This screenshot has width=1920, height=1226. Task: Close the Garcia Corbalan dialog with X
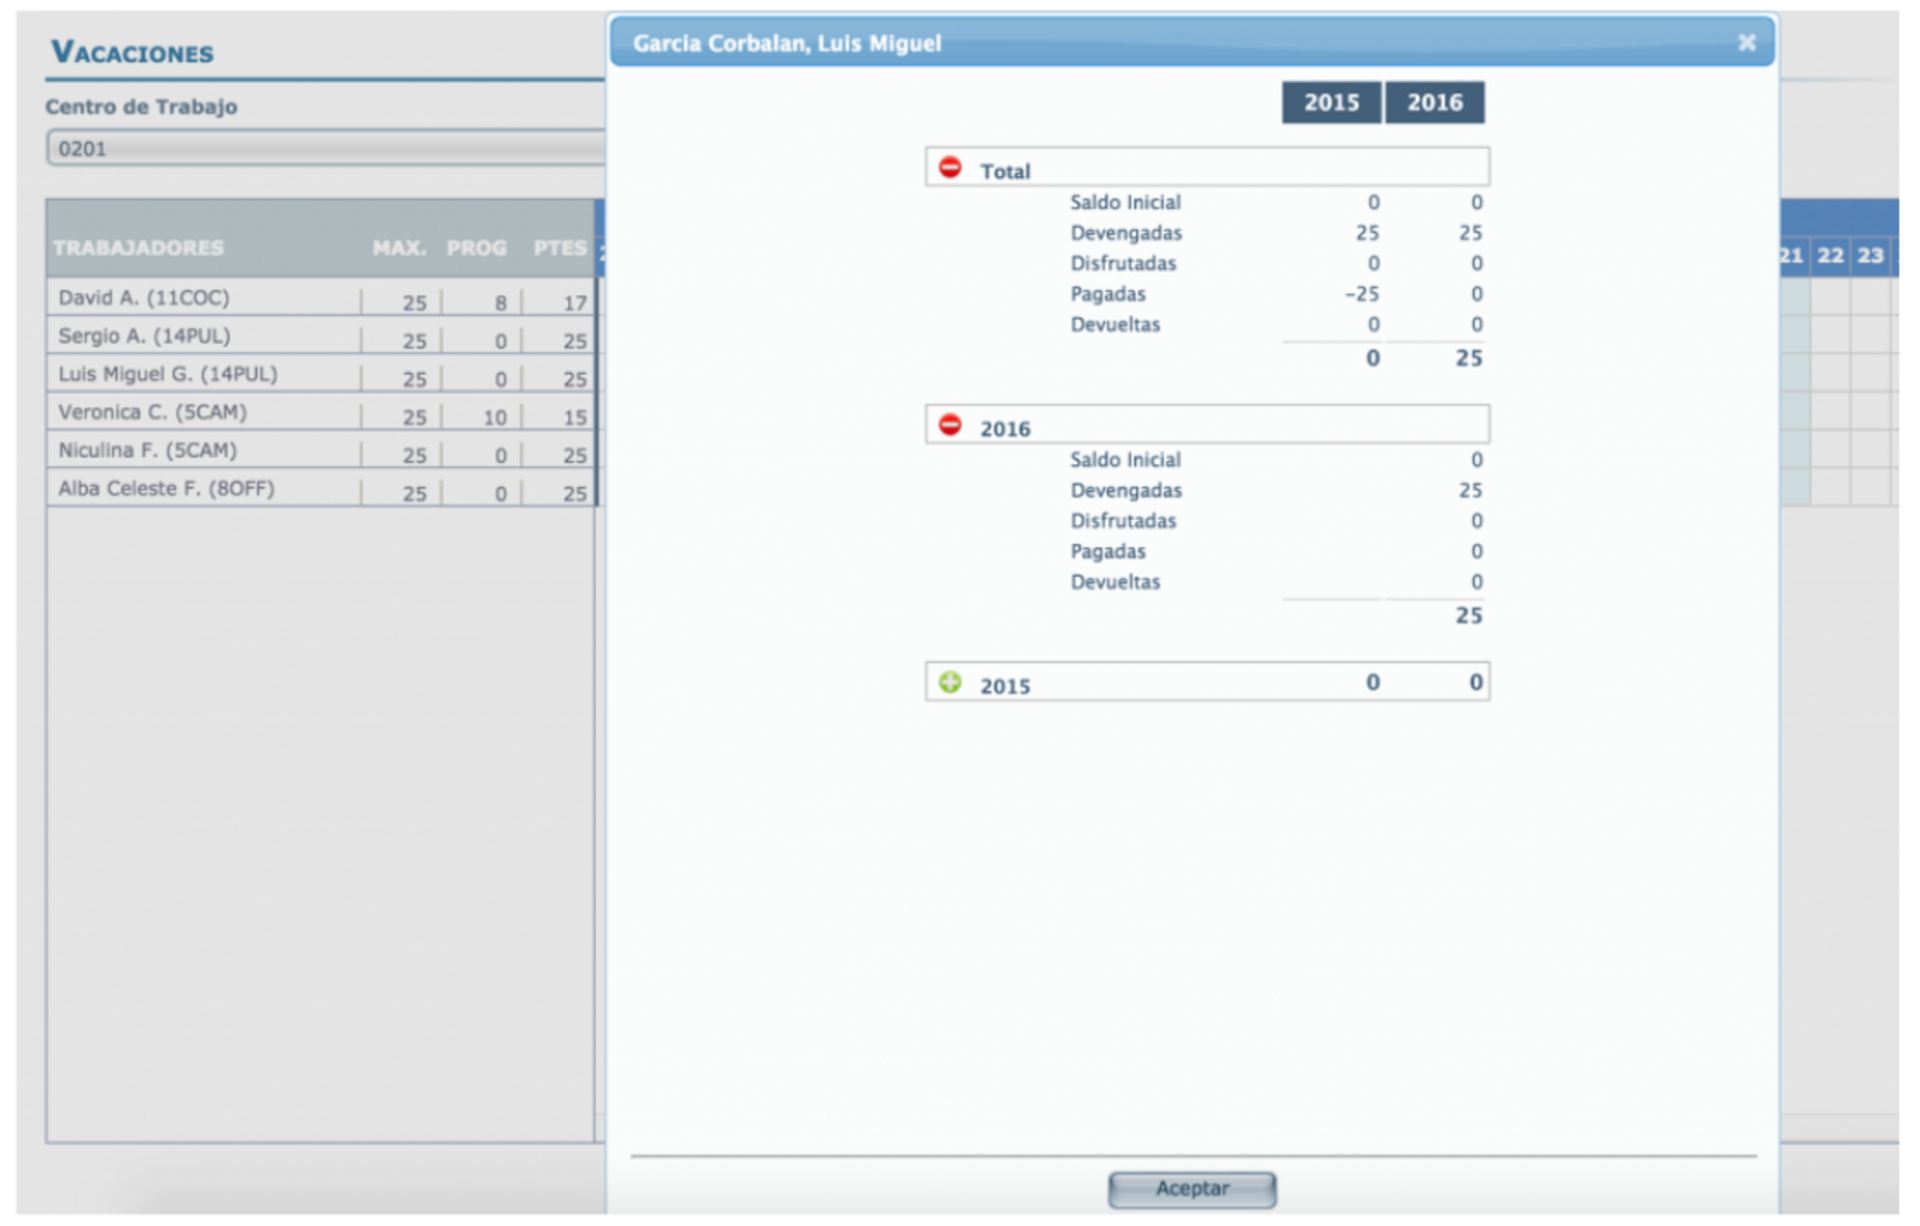pos(1746,43)
